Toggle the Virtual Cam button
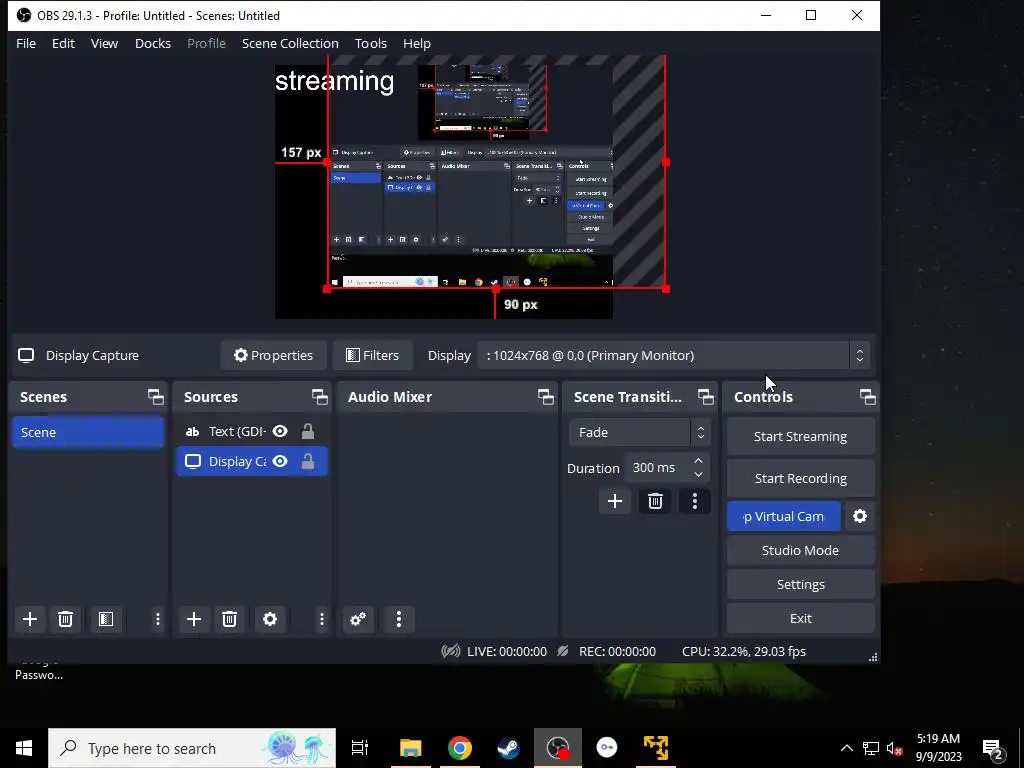 (784, 516)
